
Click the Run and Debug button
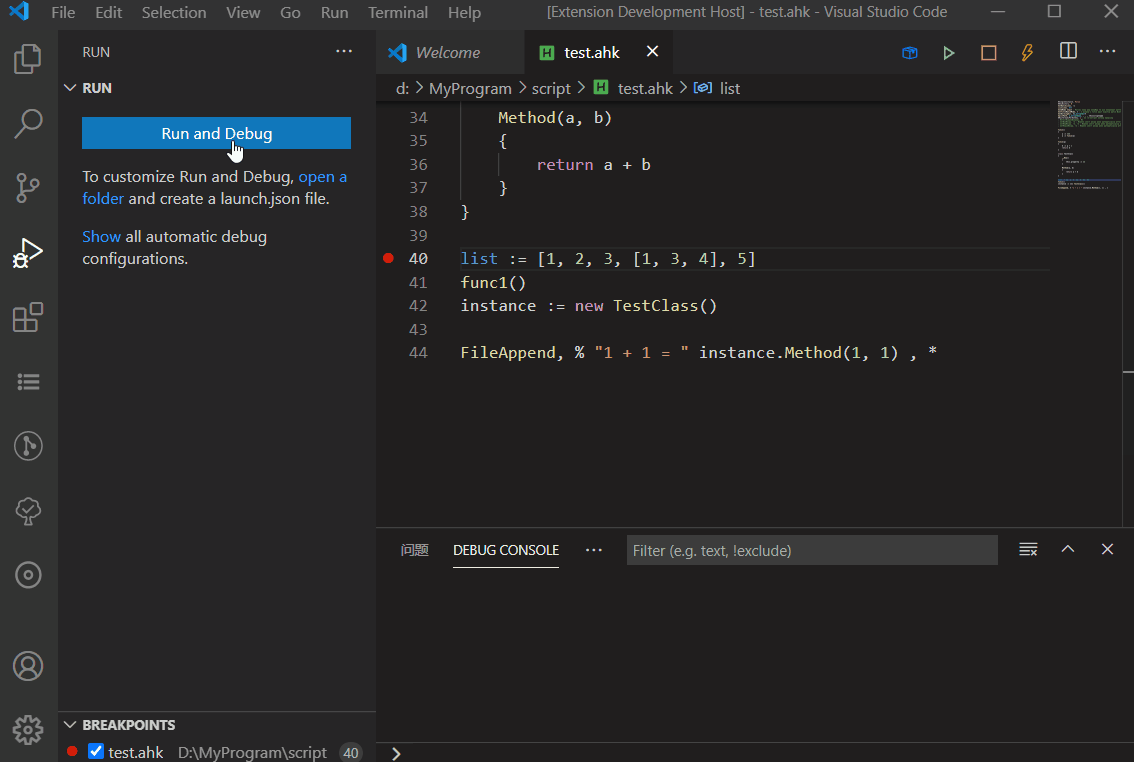[216, 133]
